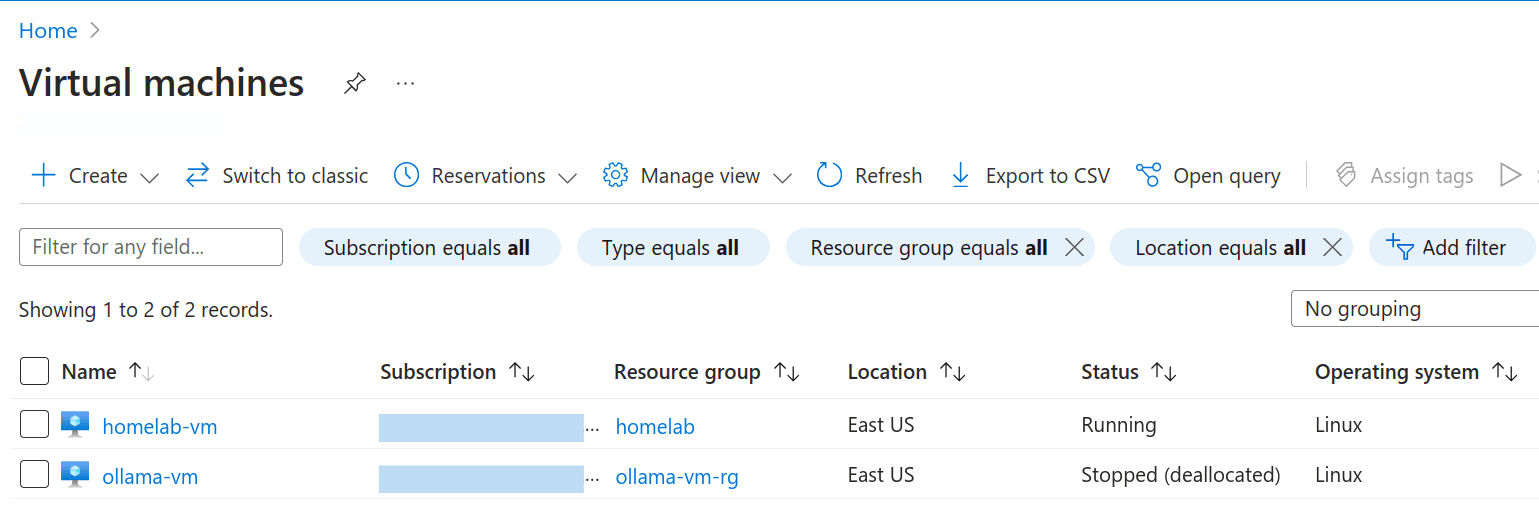Image resolution: width=1539 pixels, height=517 pixels.
Task: Click Add filter
Action: pos(1451,247)
